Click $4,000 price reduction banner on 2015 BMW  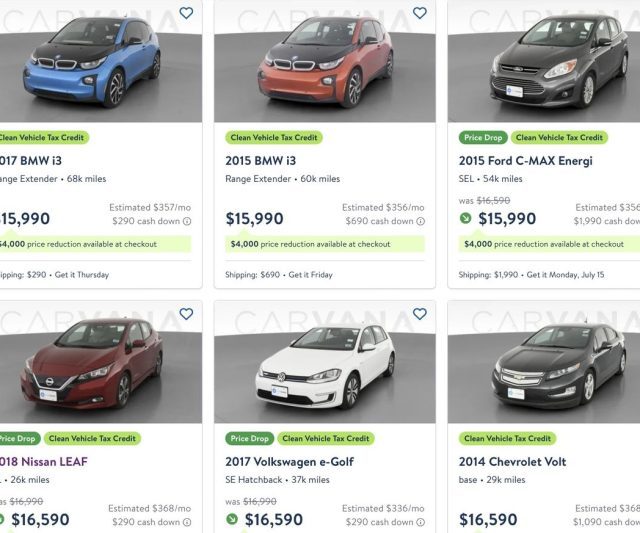click(324, 244)
